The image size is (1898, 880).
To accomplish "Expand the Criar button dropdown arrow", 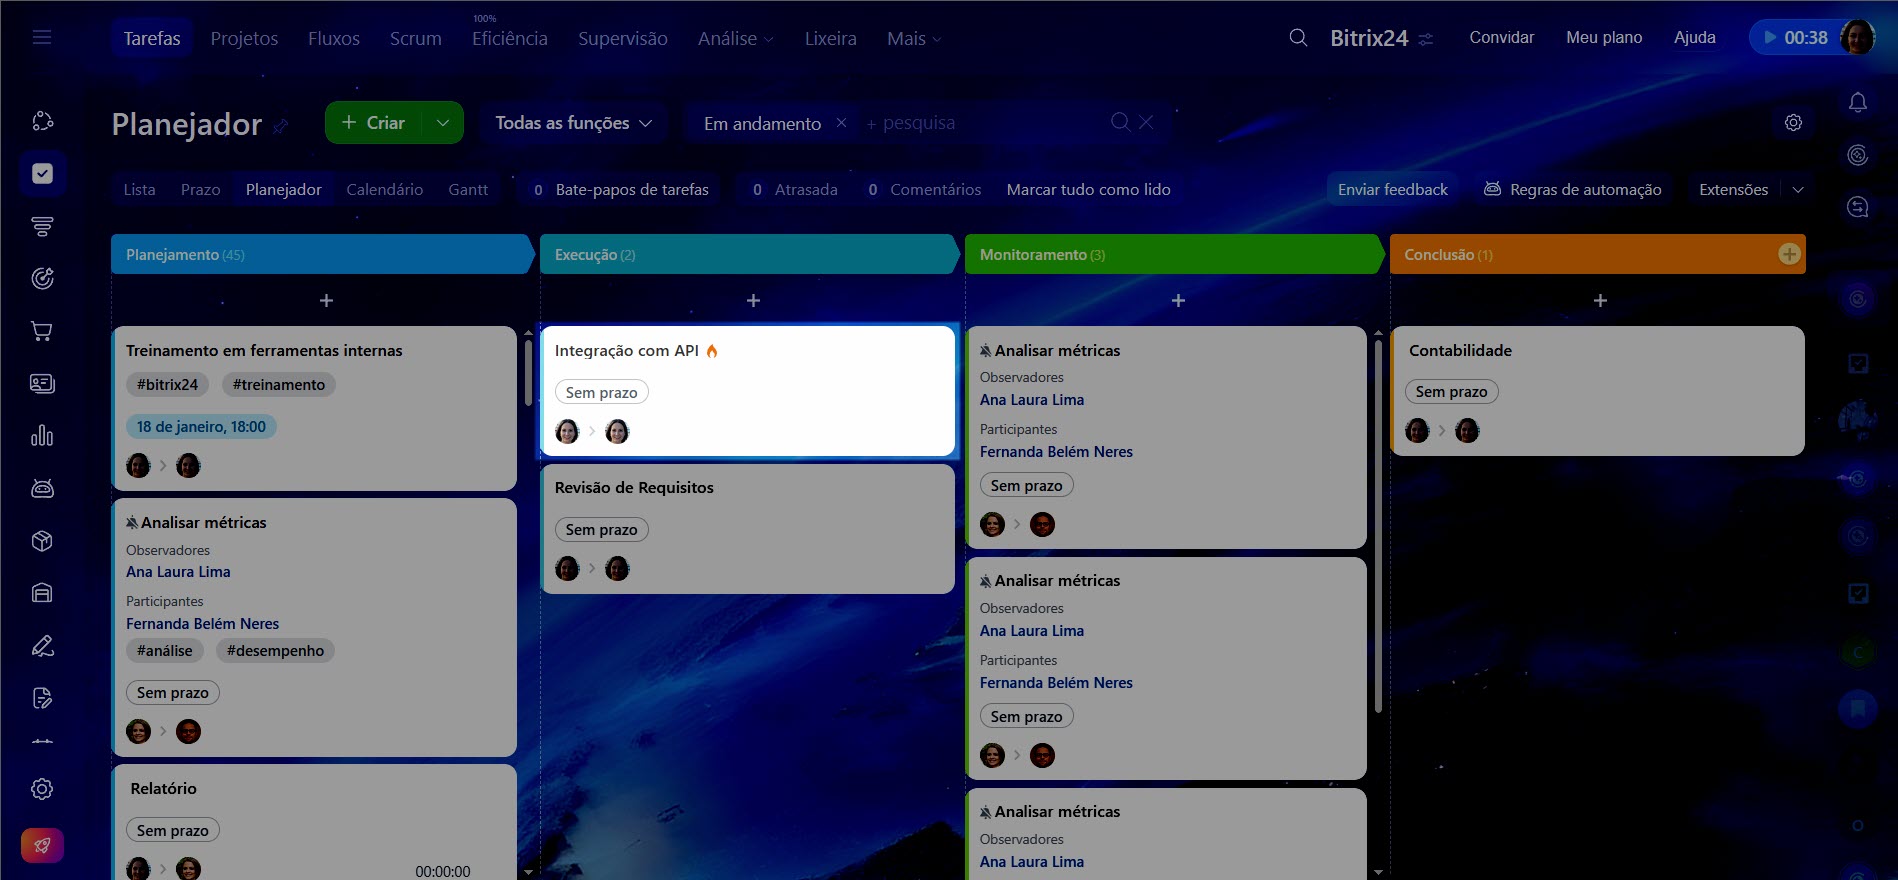I will (442, 122).
